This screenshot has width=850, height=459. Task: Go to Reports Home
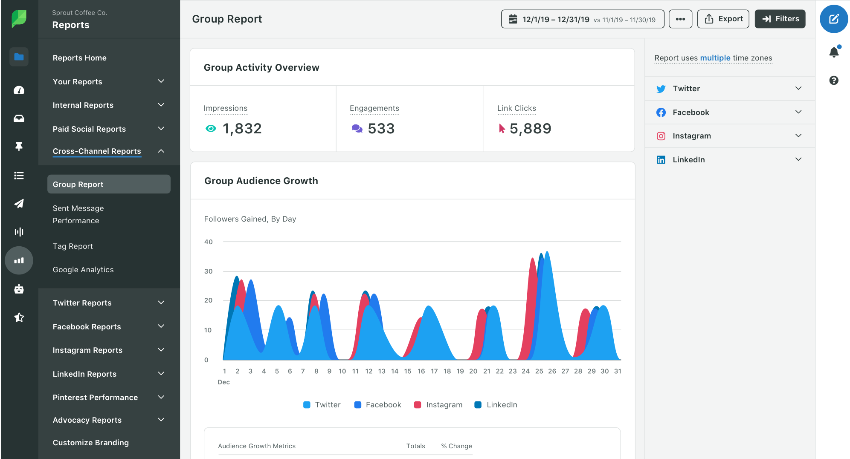[x=79, y=58]
